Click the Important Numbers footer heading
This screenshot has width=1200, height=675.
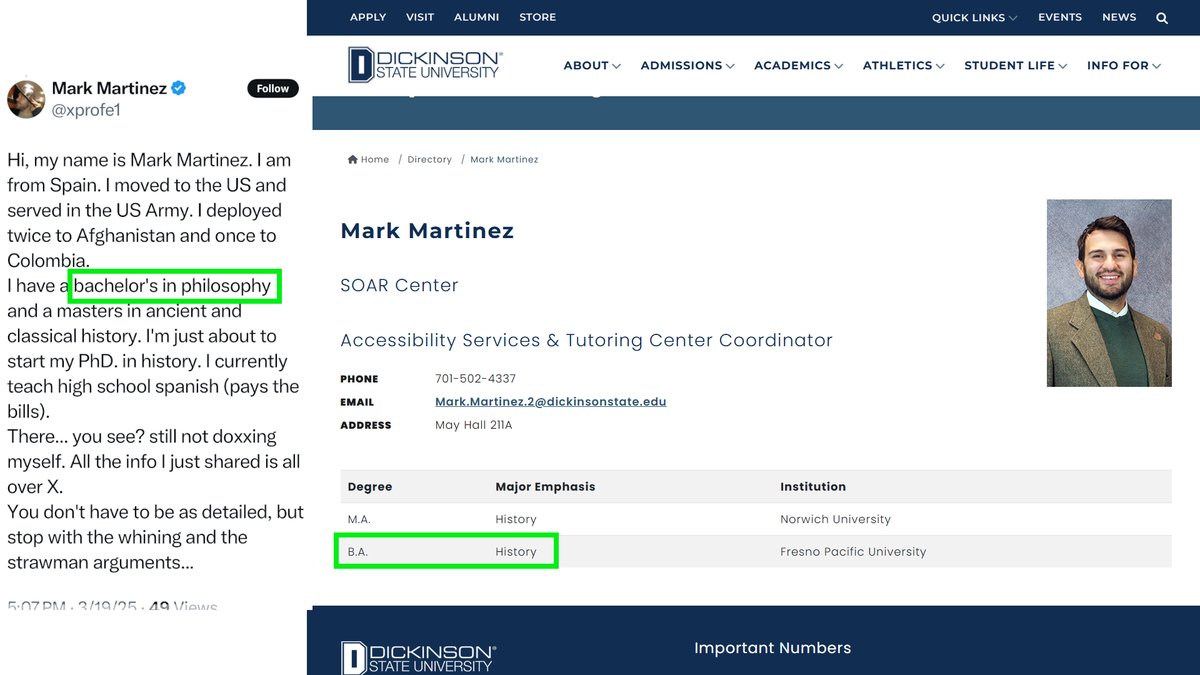point(773,648)
